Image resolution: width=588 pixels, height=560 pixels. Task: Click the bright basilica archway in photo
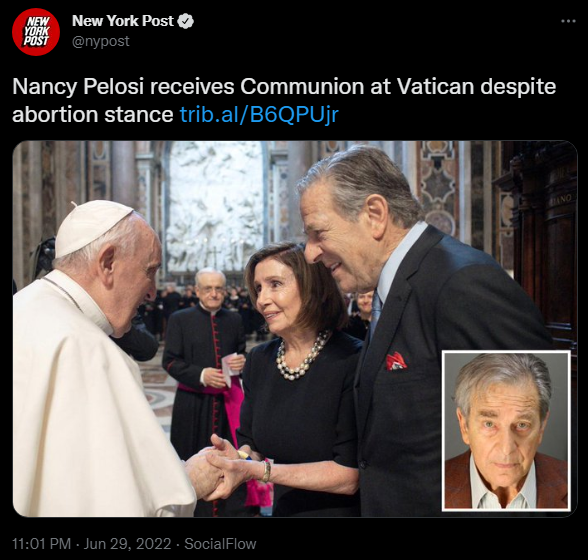[x=216, y=206]
